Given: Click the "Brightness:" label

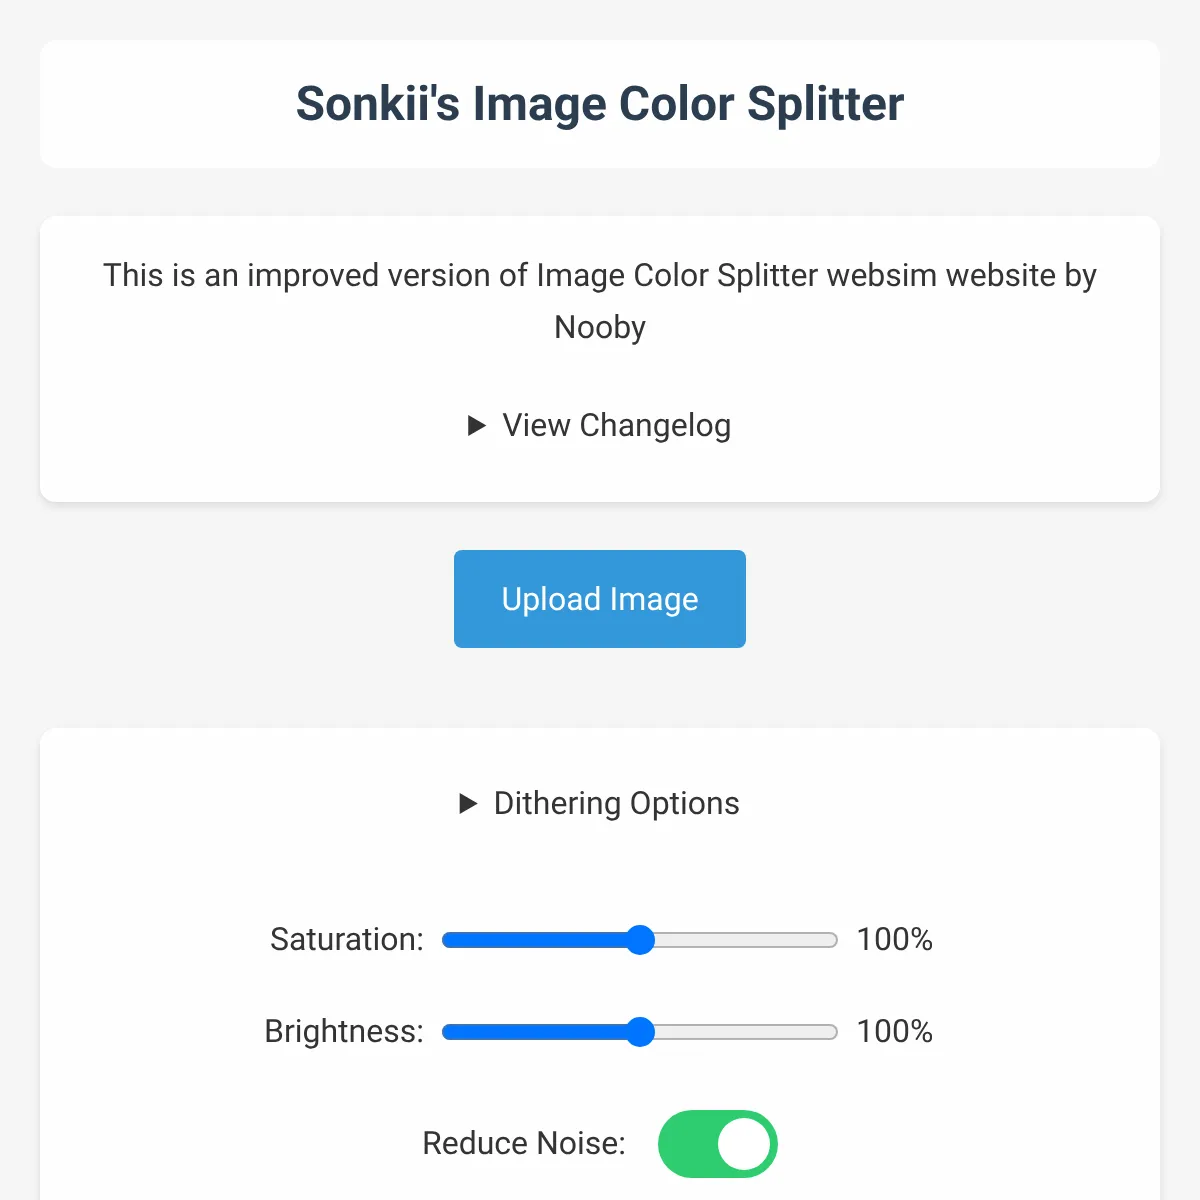Looking at the screenshot, I should click(344, 1032).
